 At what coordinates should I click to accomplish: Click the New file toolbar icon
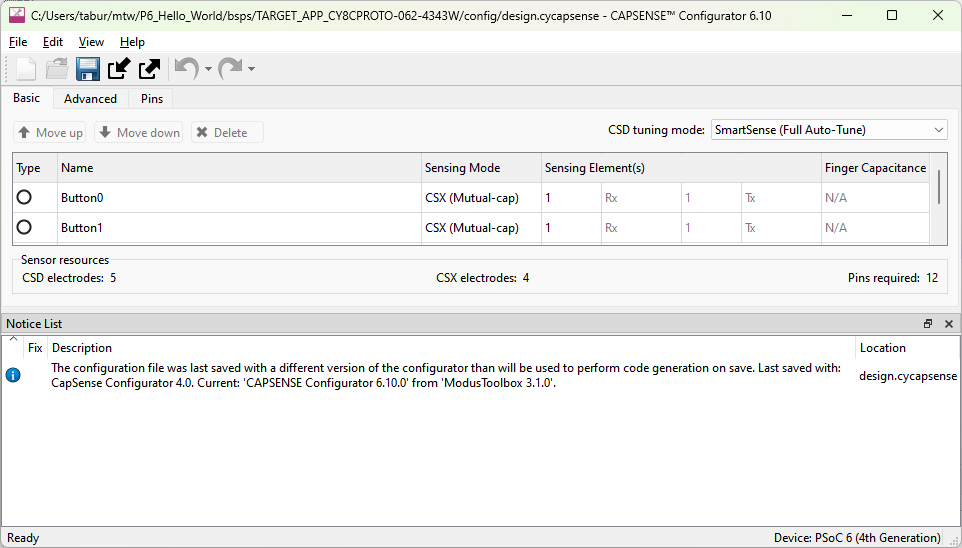(x=26, y=69)
